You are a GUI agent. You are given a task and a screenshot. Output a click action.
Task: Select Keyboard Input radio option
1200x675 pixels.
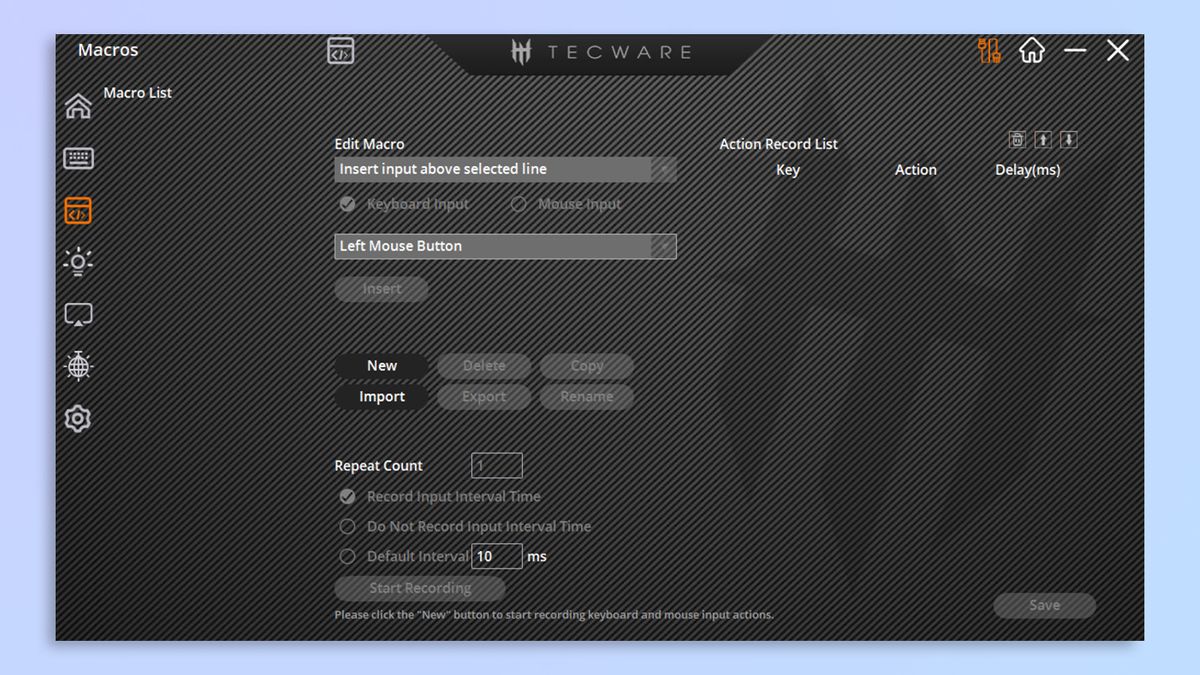point(347,204)
